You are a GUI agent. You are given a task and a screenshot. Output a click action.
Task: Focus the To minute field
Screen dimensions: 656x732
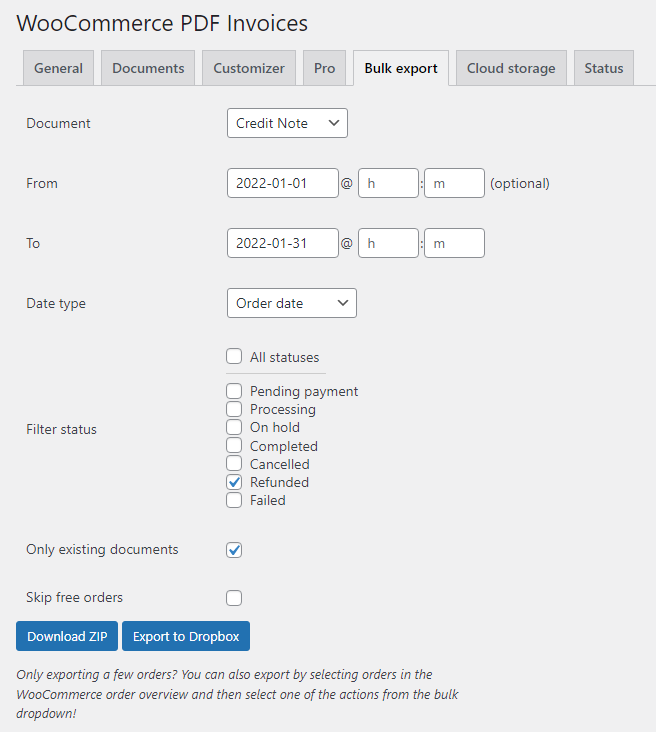[x=454, y=243]
